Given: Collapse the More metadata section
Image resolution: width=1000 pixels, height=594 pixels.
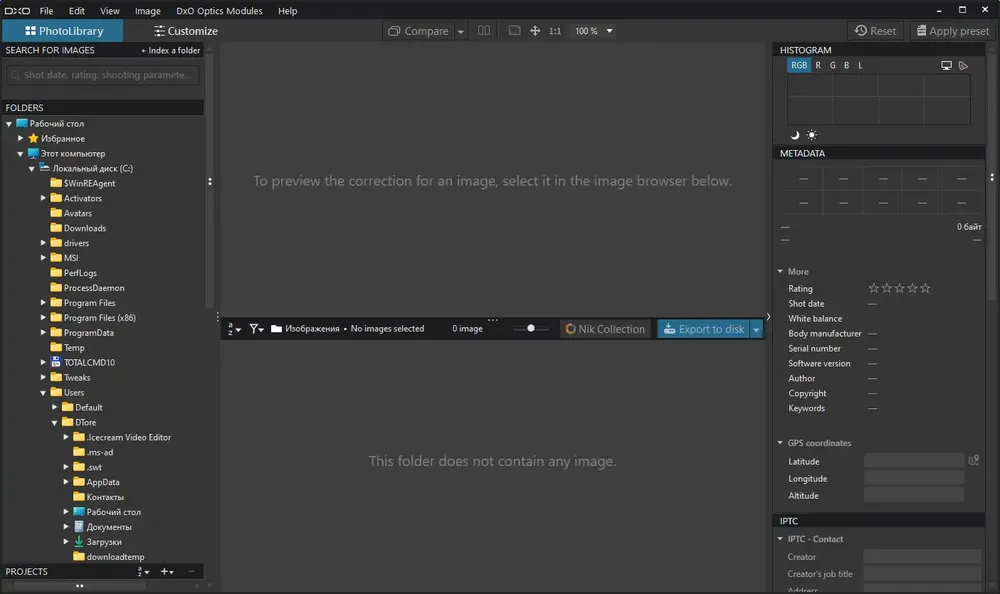Looking at the screenshot, I should (x=780, y=271).
